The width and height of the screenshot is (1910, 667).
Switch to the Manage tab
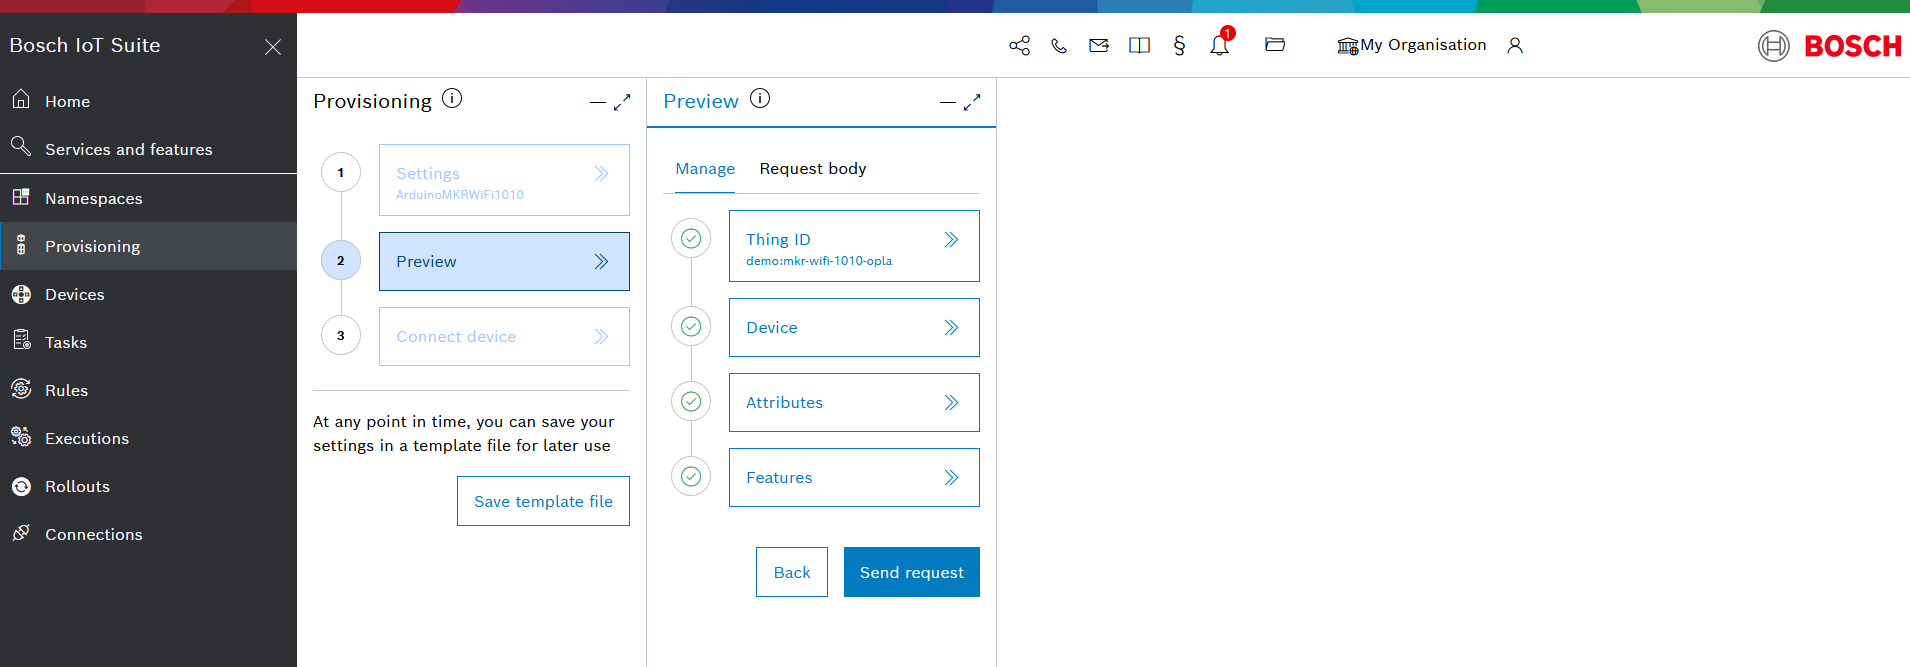tap(705, 169)
